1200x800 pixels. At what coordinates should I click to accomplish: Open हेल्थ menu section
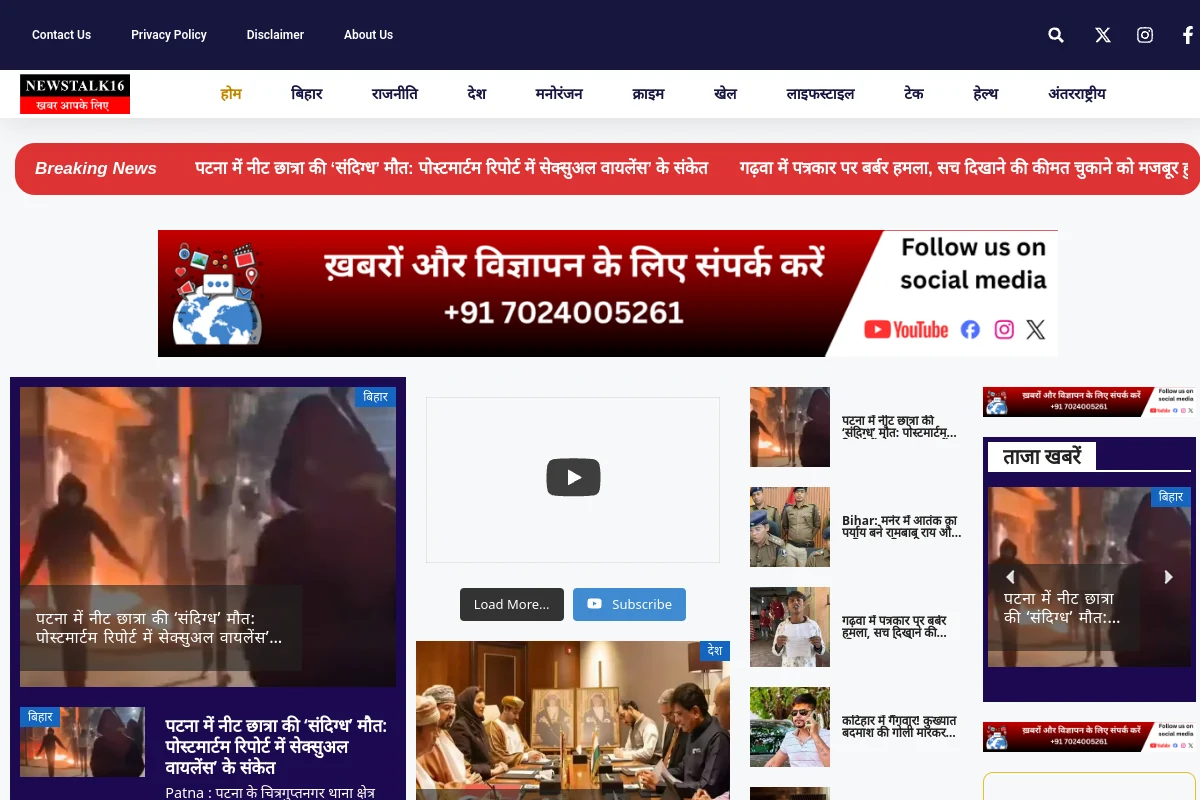pos(986,94)
